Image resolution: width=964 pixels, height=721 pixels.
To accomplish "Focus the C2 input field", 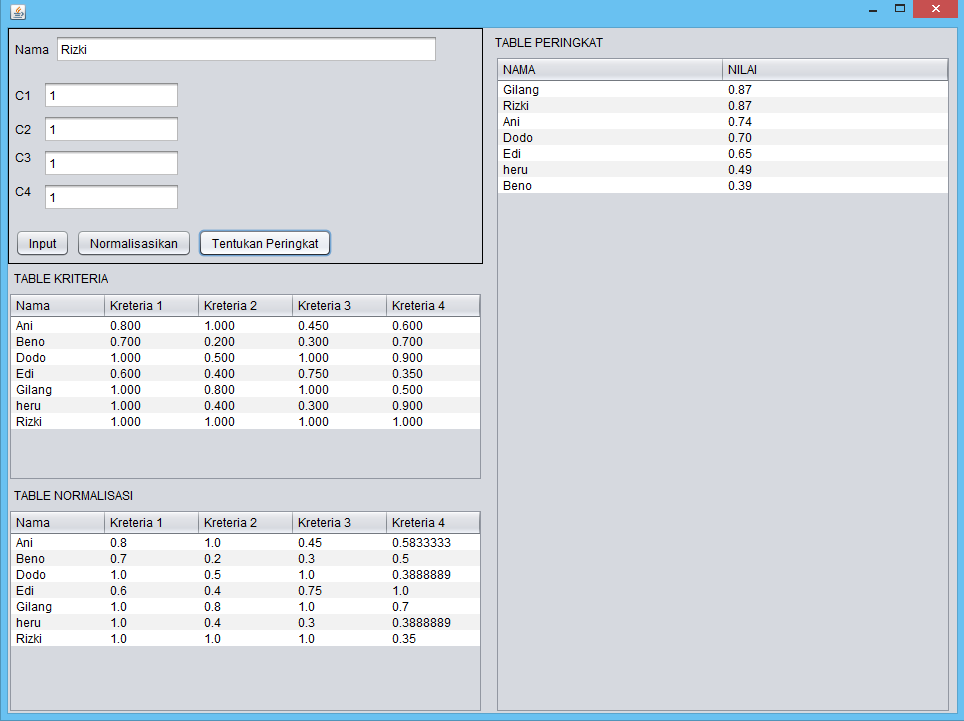I will [x=111, y=129].
